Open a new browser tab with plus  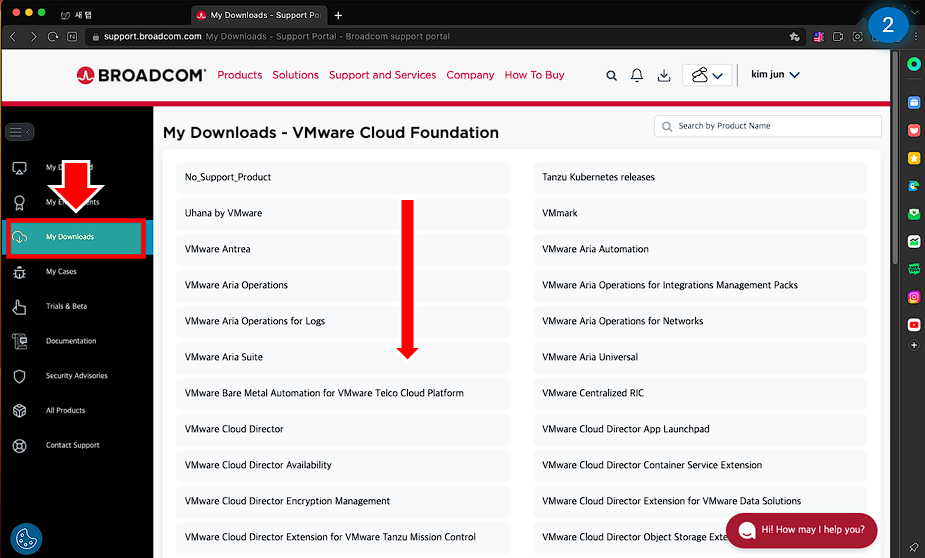(338, 15)
